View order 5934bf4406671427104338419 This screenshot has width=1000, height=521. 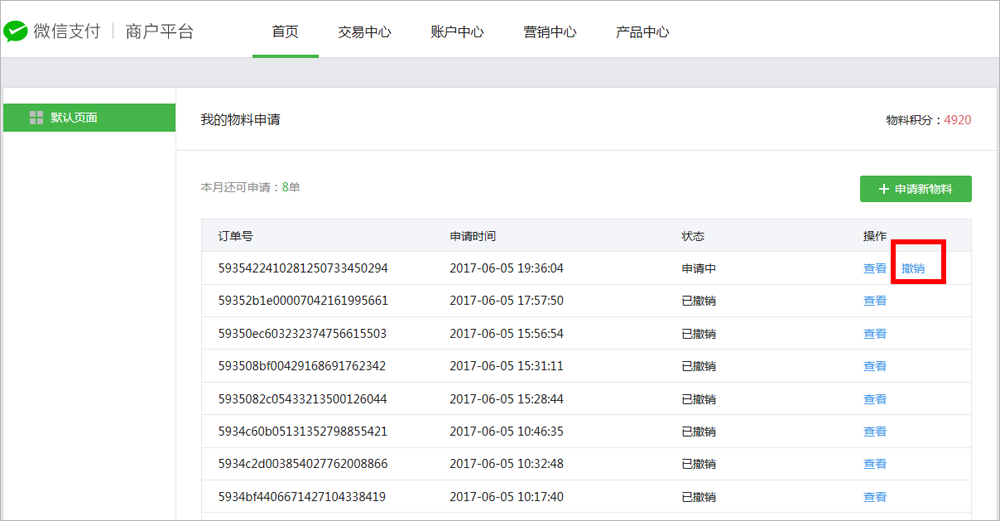pyautogui.click(x=874, y=497)
